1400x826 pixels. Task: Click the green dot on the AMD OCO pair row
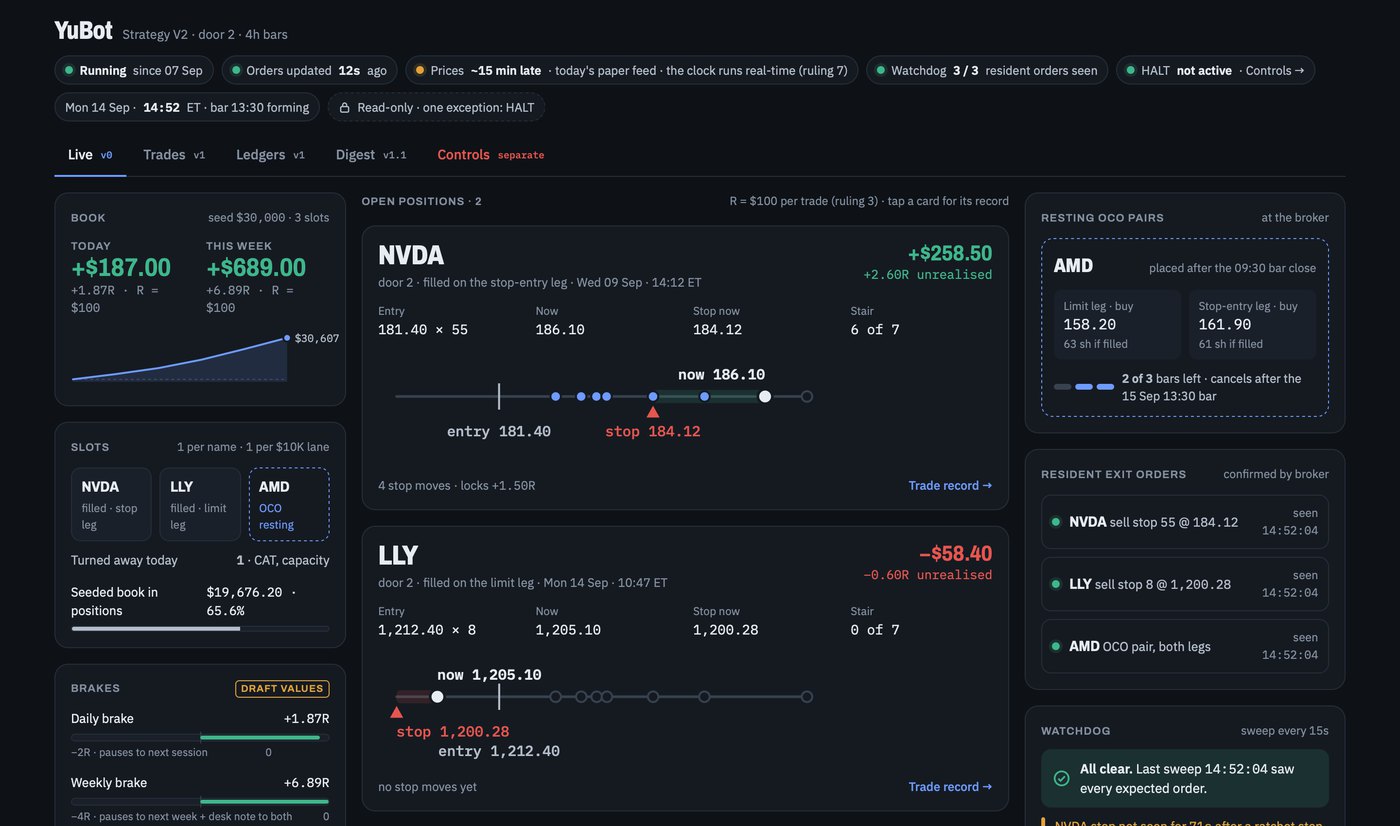(1055, 646)
